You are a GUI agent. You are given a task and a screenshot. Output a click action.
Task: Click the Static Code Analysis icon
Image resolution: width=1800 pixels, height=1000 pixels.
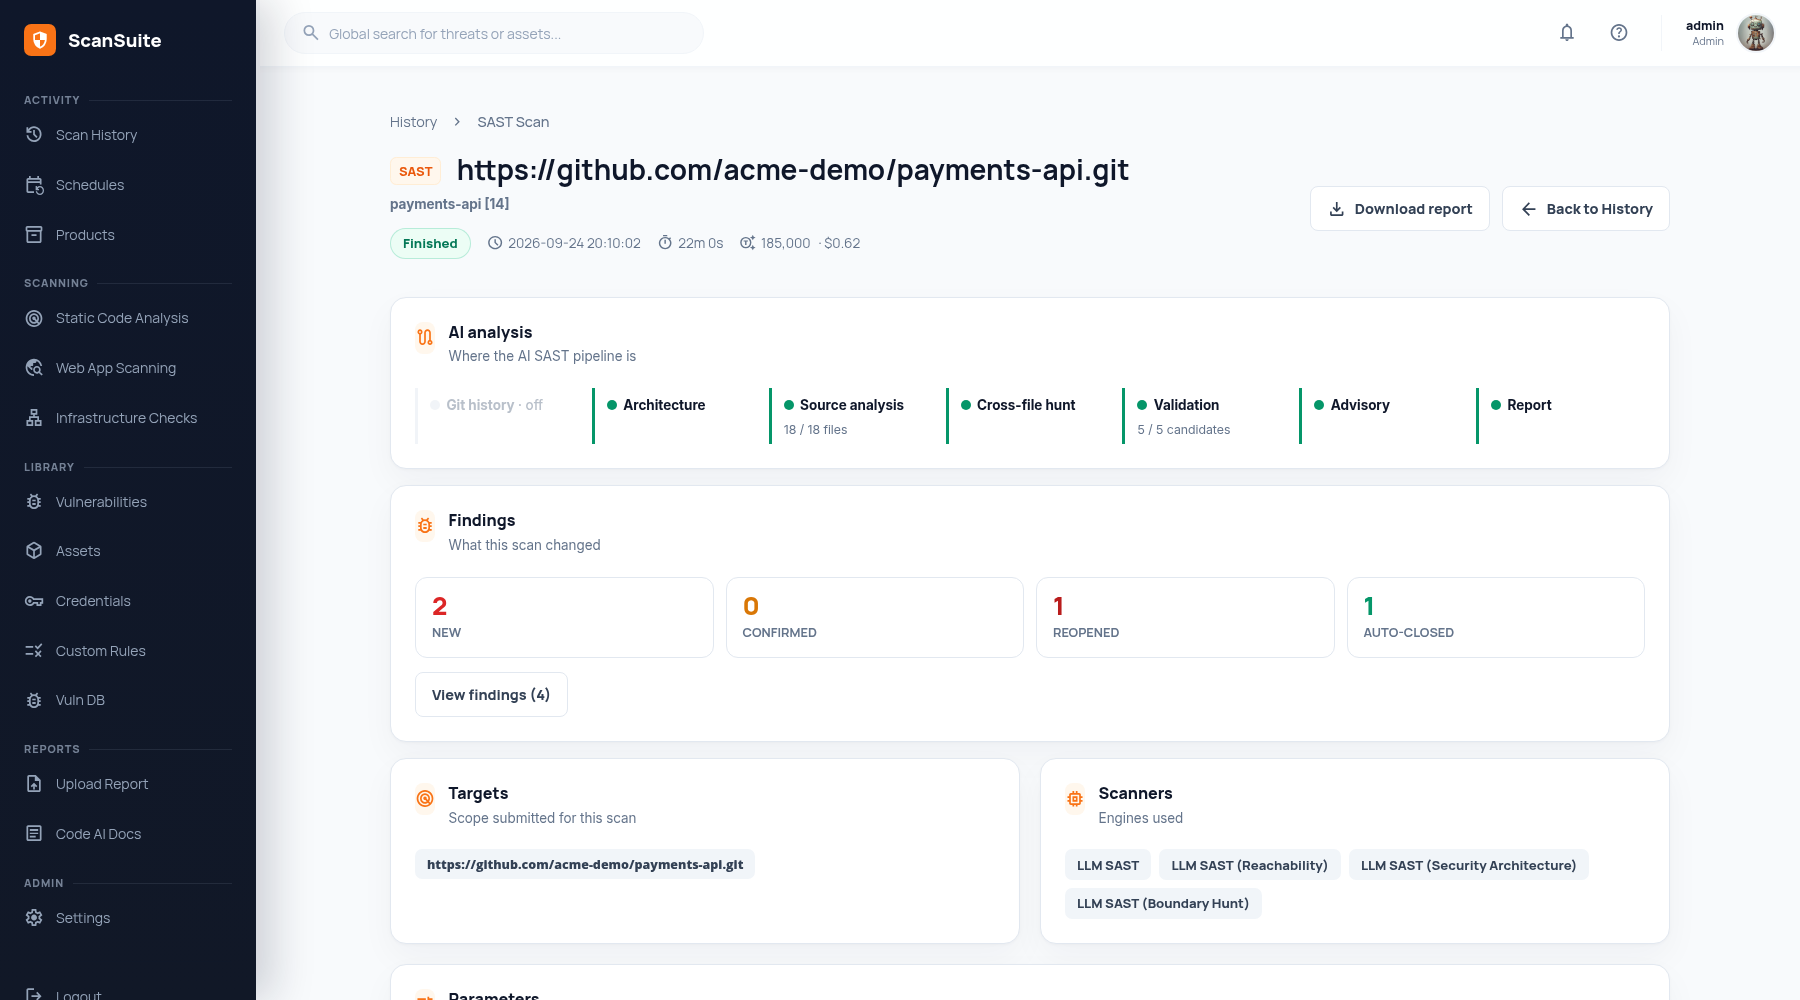click(x=34, y=318)
